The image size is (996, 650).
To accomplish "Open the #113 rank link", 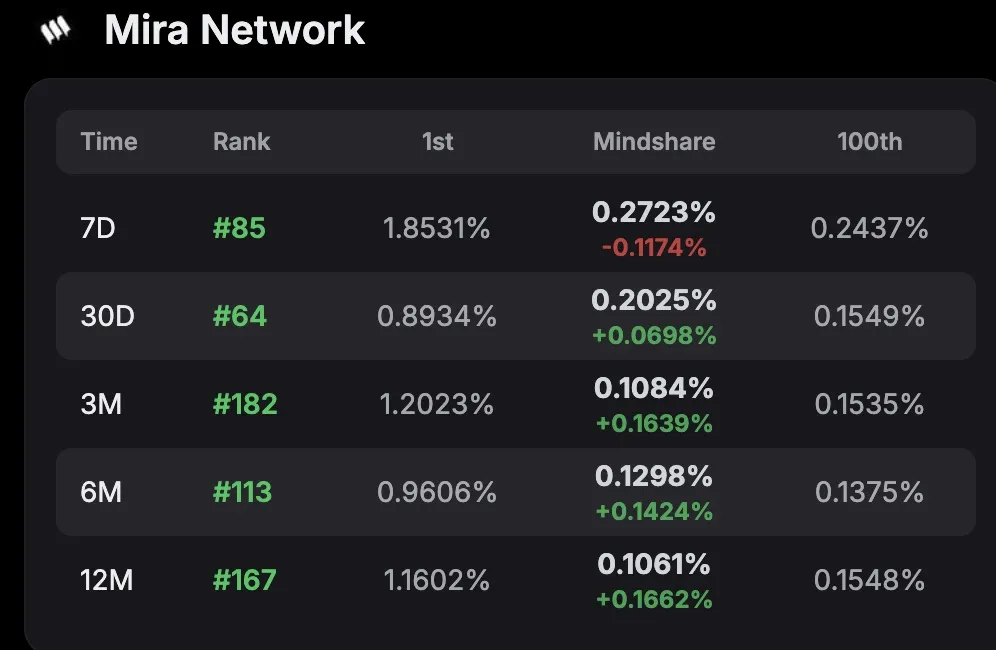I will coord(243,492).
